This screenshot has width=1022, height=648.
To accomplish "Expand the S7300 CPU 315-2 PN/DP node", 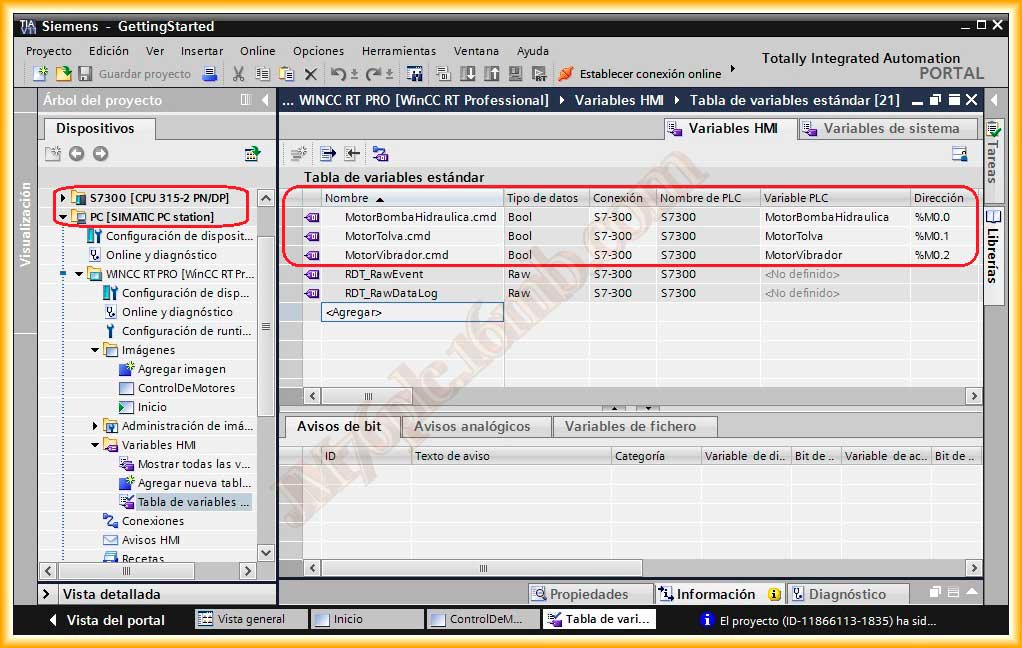I will click(64, 198).
